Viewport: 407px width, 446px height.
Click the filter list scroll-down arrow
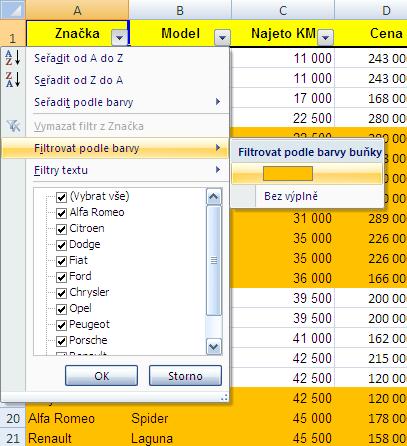coord(213,347)
